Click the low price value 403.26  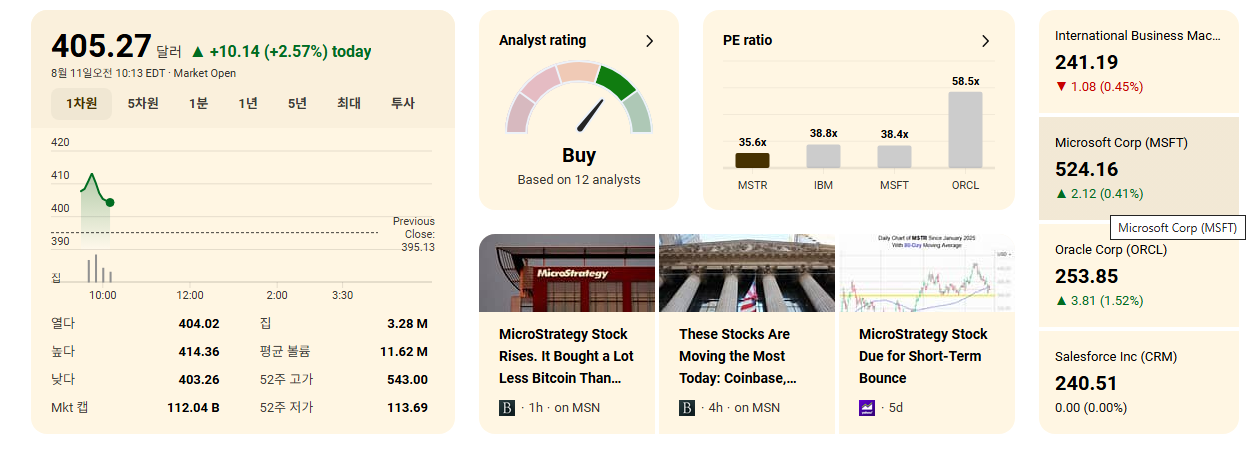(198, 380)
